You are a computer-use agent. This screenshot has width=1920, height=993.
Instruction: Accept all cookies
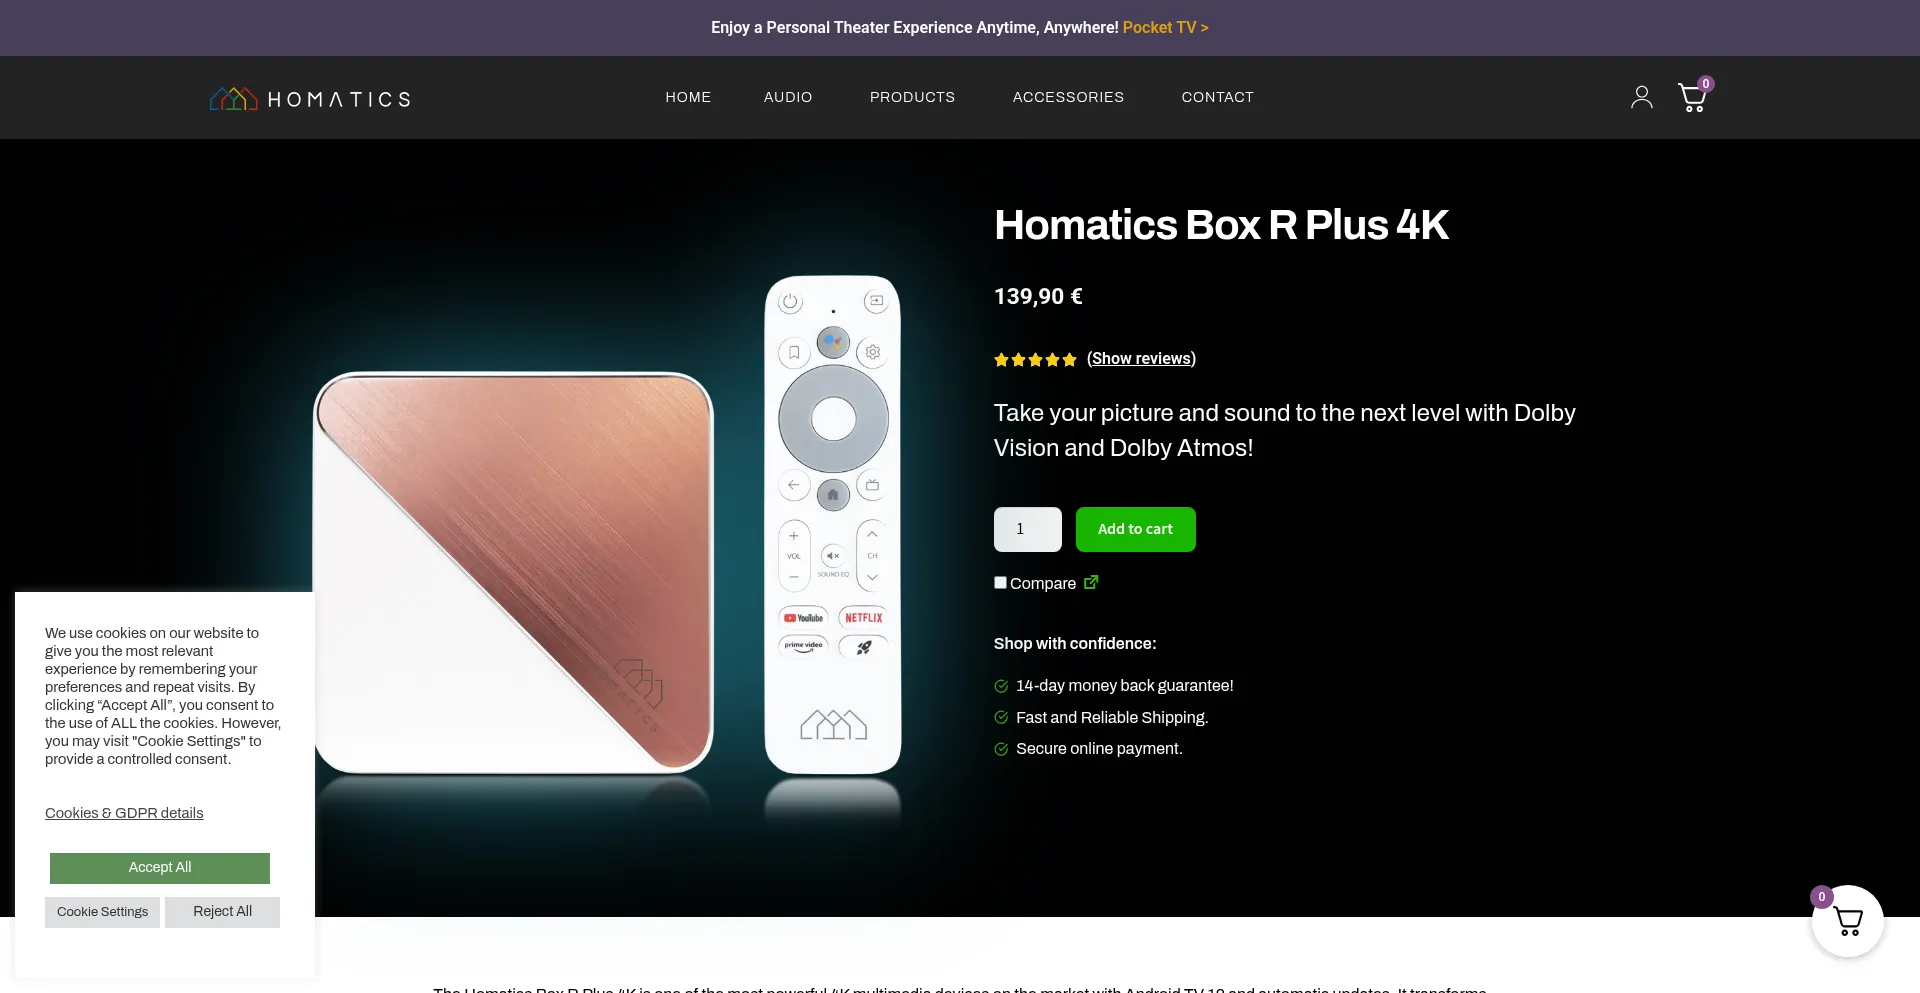tap(160, 868)
